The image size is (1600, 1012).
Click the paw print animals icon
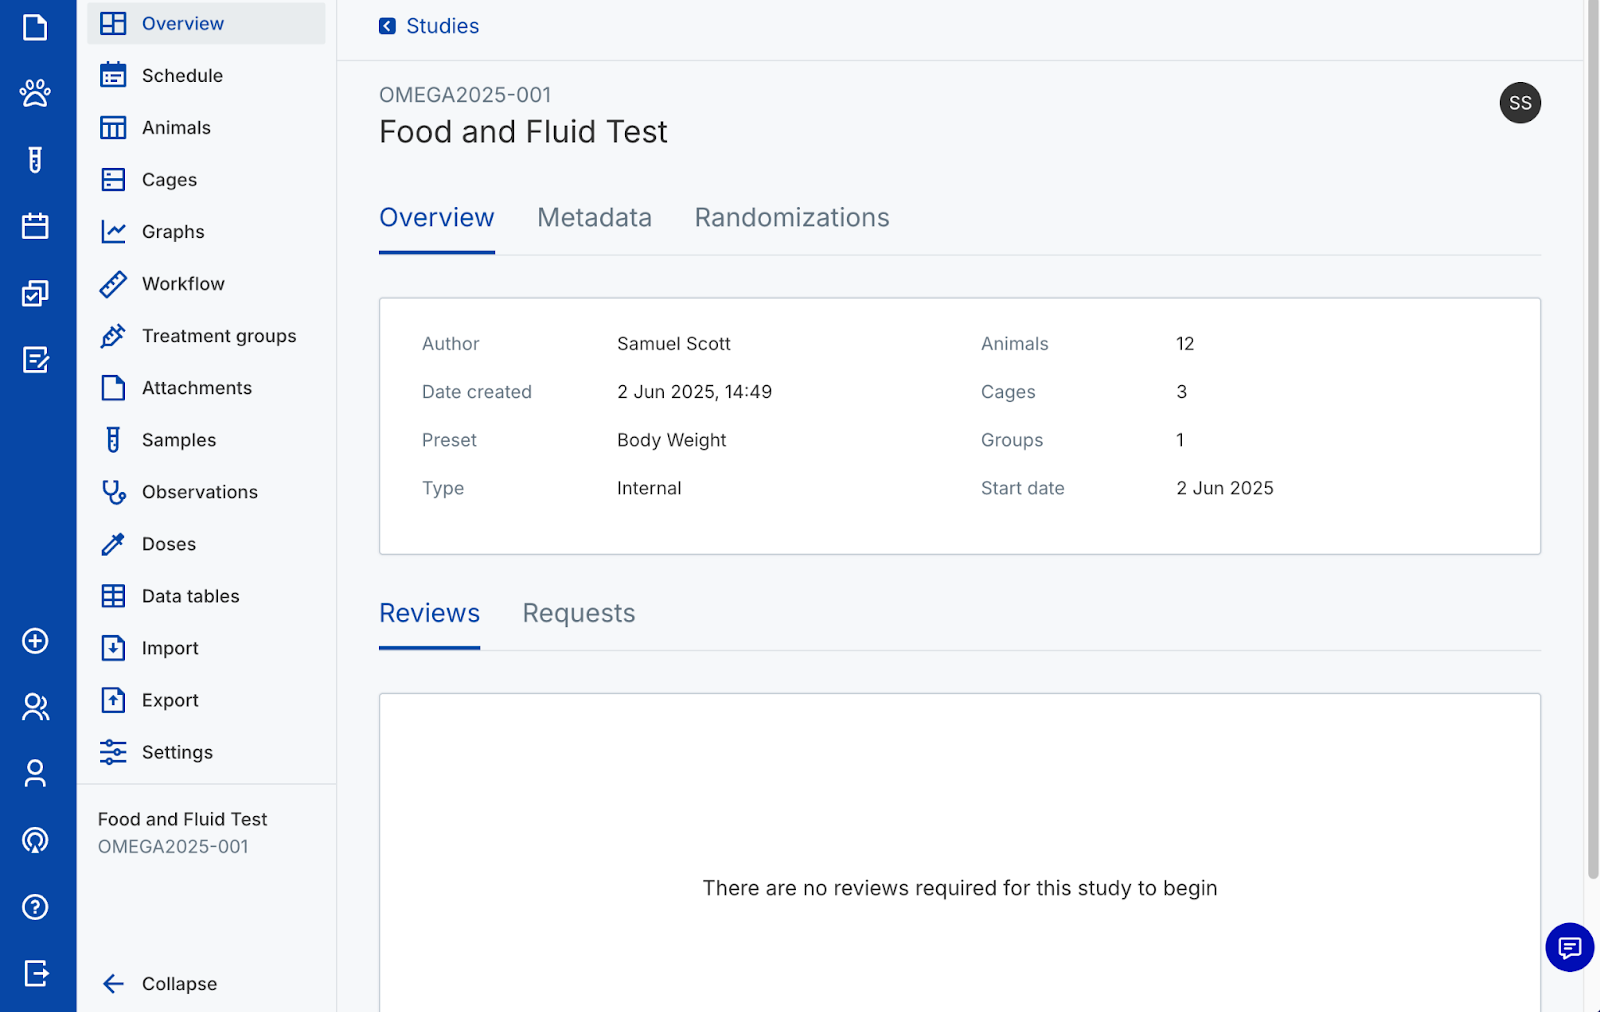(35, 93)
